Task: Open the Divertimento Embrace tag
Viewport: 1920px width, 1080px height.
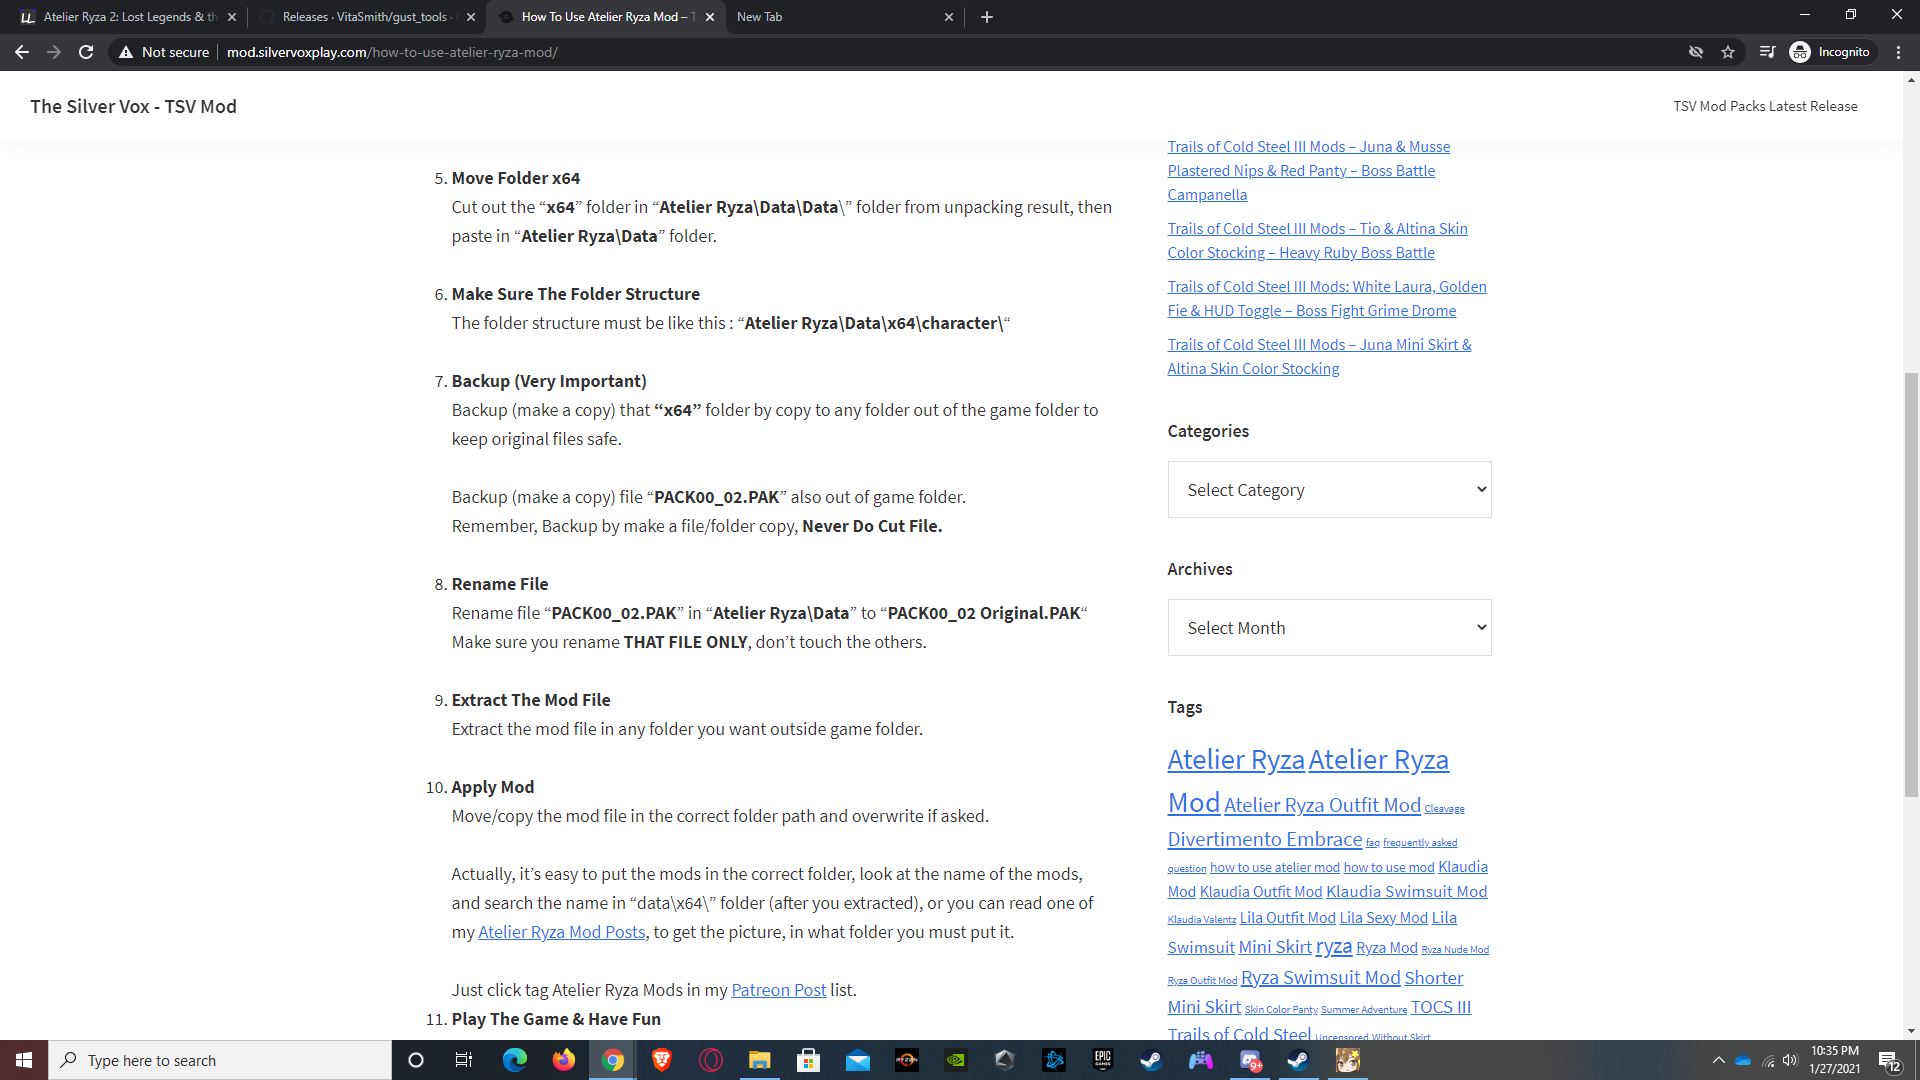Action: 1264,840
